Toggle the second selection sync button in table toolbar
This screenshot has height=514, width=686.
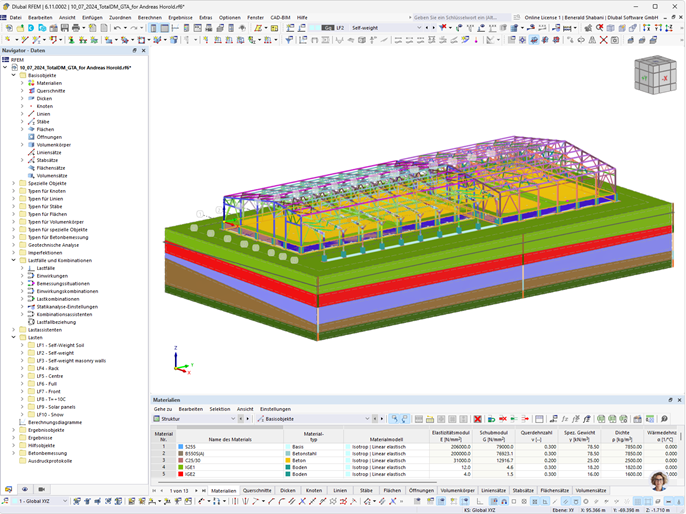point(405,419)
